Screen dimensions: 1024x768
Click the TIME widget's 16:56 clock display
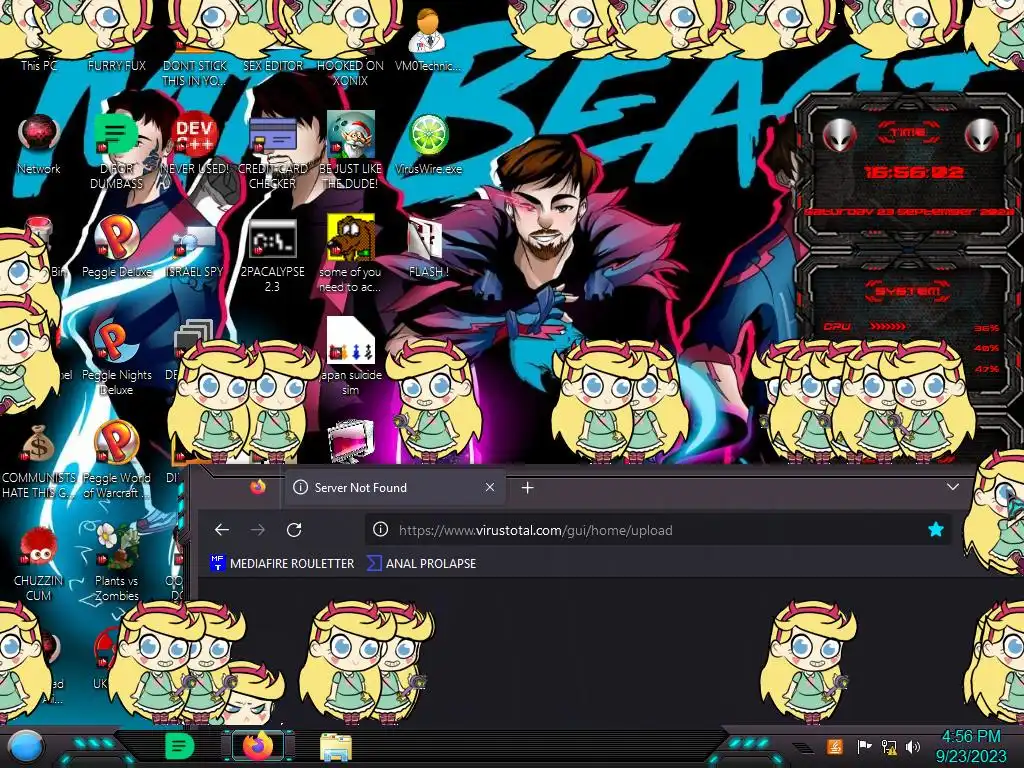coord(913,172)
